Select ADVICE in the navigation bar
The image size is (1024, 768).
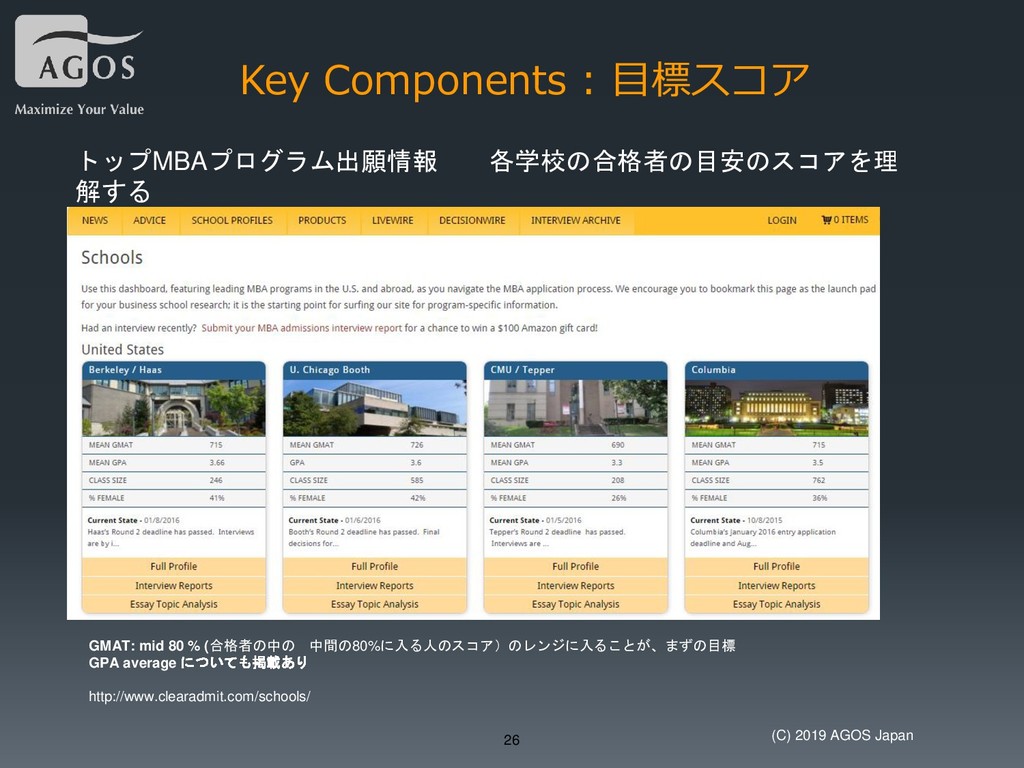coord(150,221)
